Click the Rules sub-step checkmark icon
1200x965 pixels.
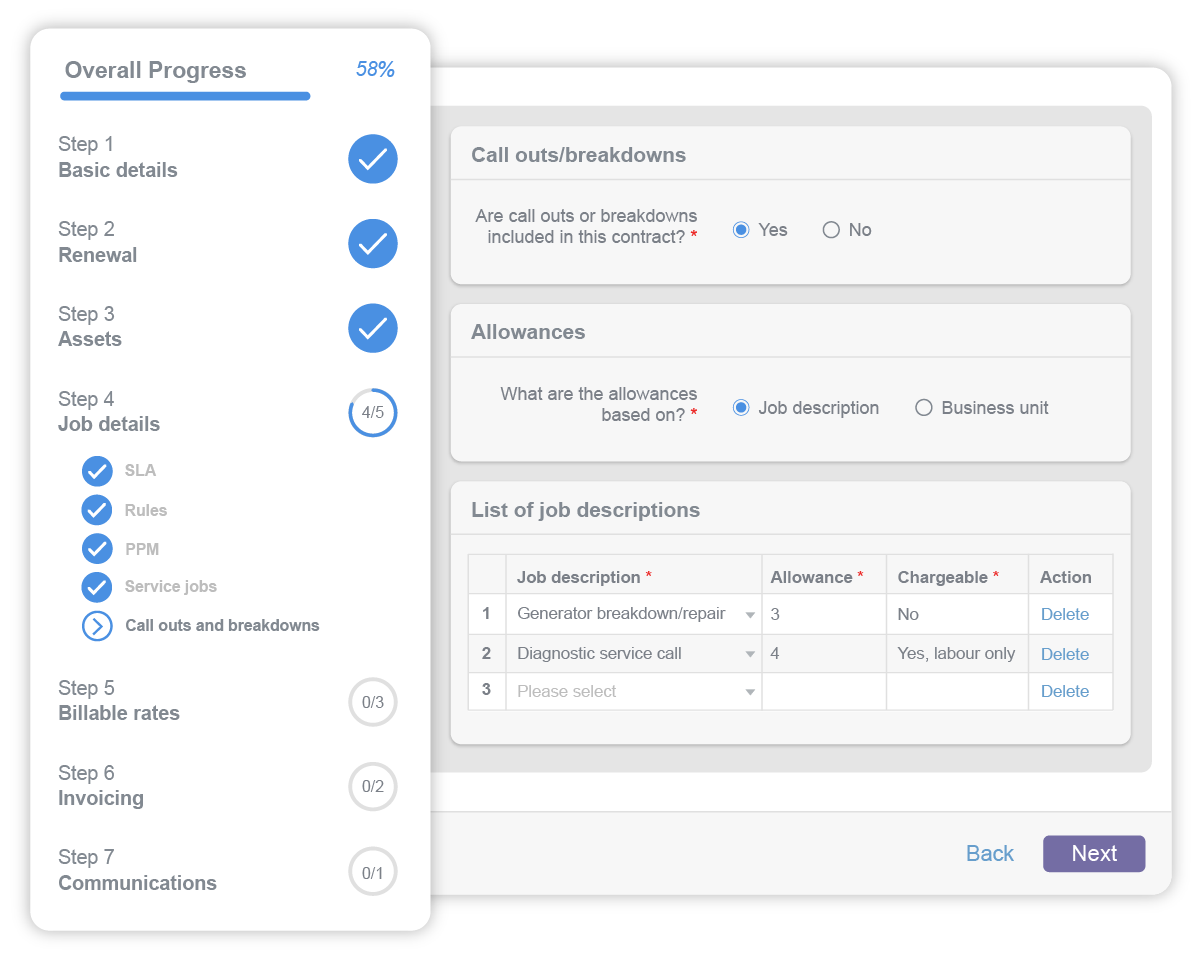click(97, 510)
